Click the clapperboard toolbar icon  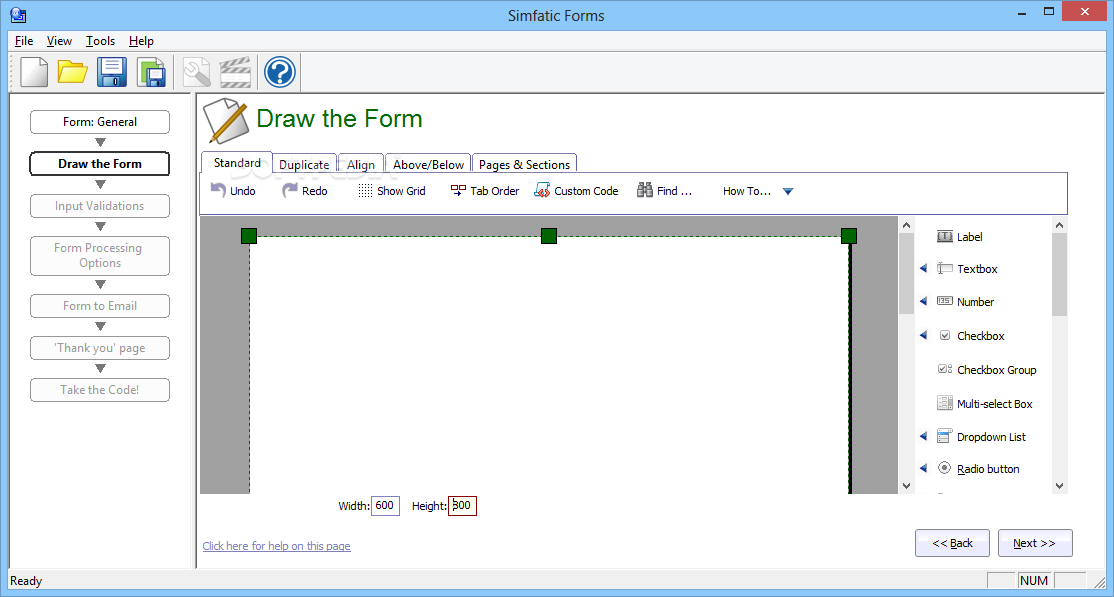pyautogui.click(x=235, y=72)
